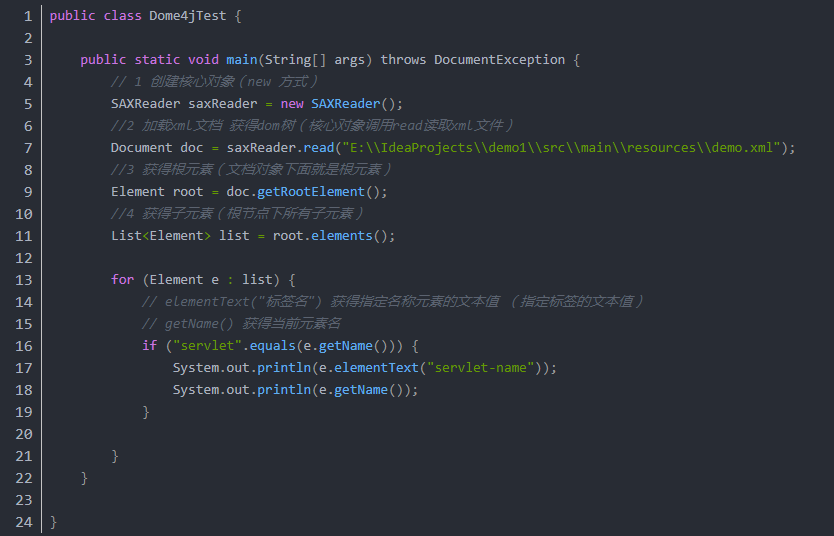Click the for keyword of the loop
Image resolution: width=834 pixels, height=536 pixels.
point(122,280)
